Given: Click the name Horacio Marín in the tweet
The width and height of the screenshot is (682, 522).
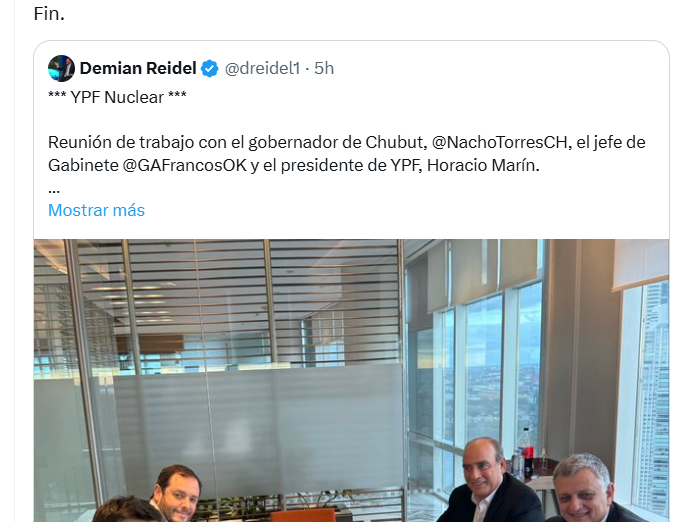Looking at the screenshot, I should pos(483,164).
